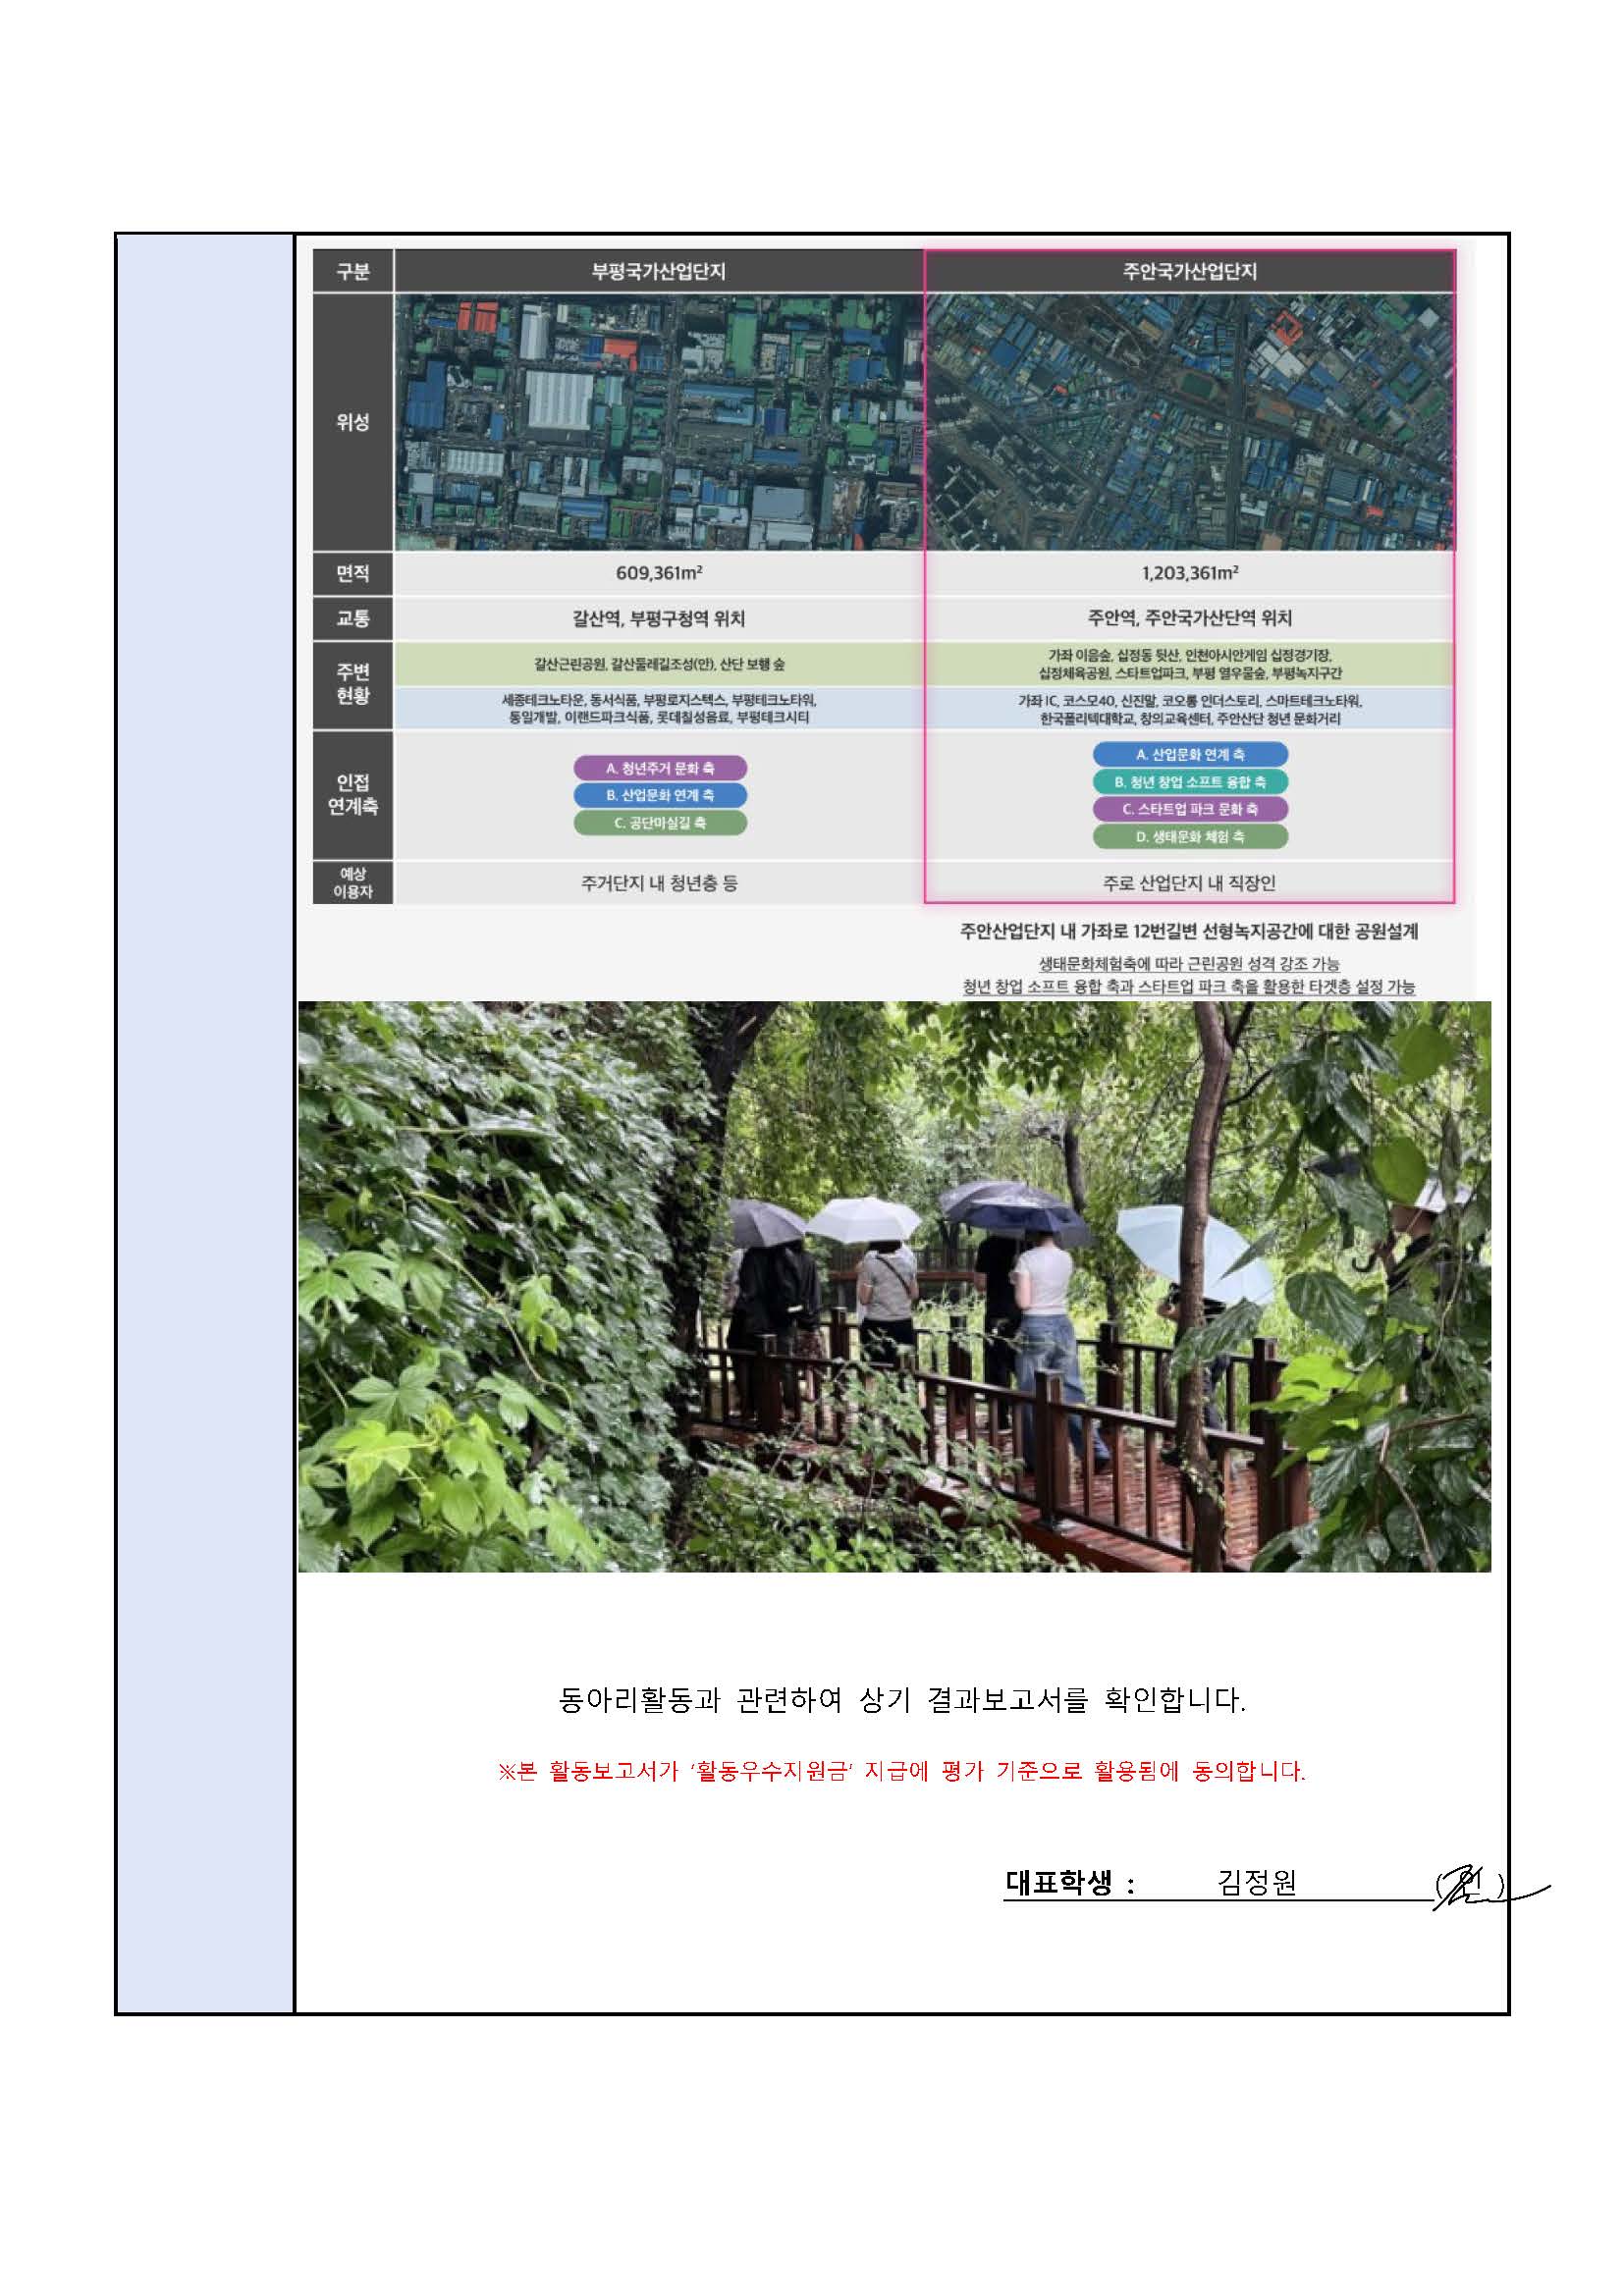Select 갈산역, 부평구청역 위치 text
Viewport: 1624px width, 2296px height.
click(x=658, y=619)
